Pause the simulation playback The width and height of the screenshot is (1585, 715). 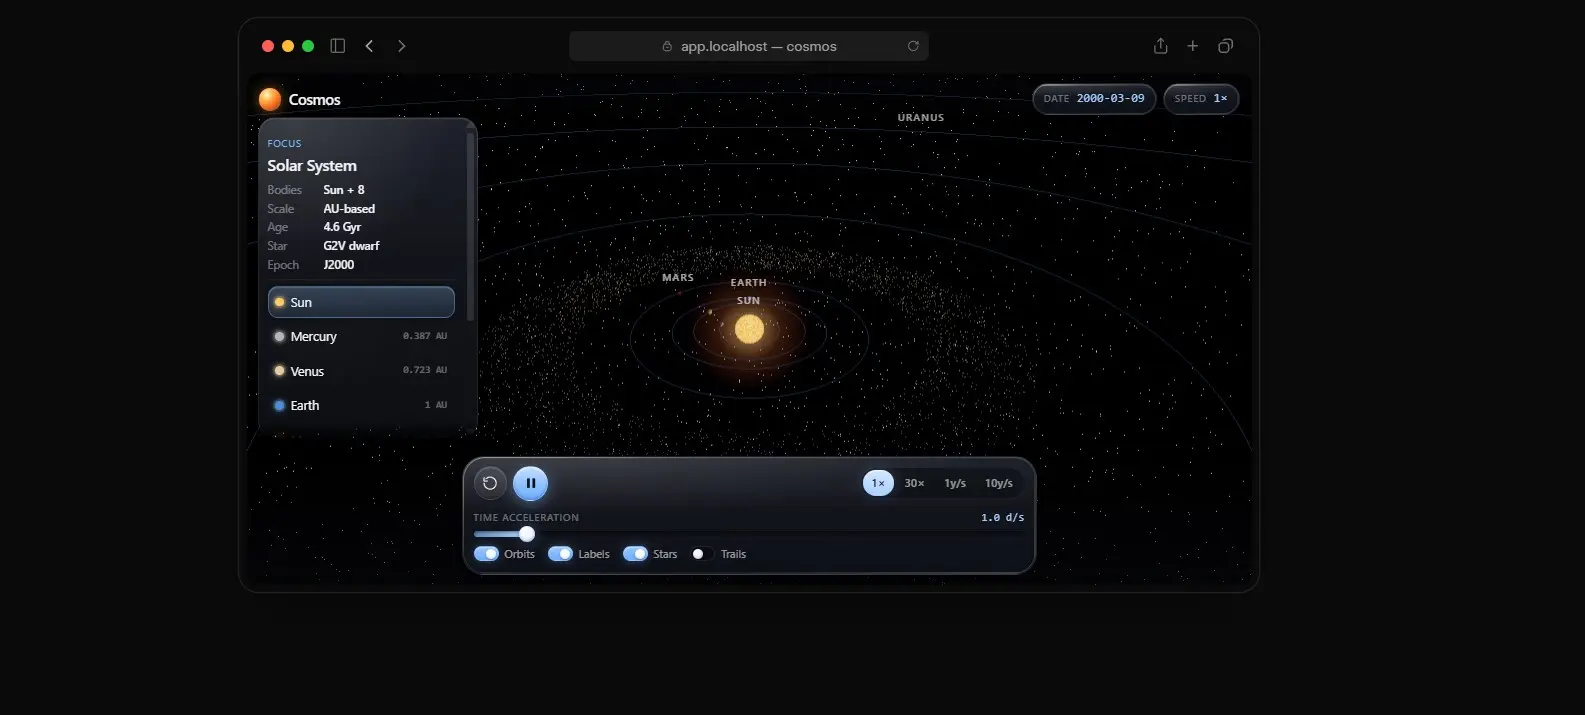[x=530, y=483]
